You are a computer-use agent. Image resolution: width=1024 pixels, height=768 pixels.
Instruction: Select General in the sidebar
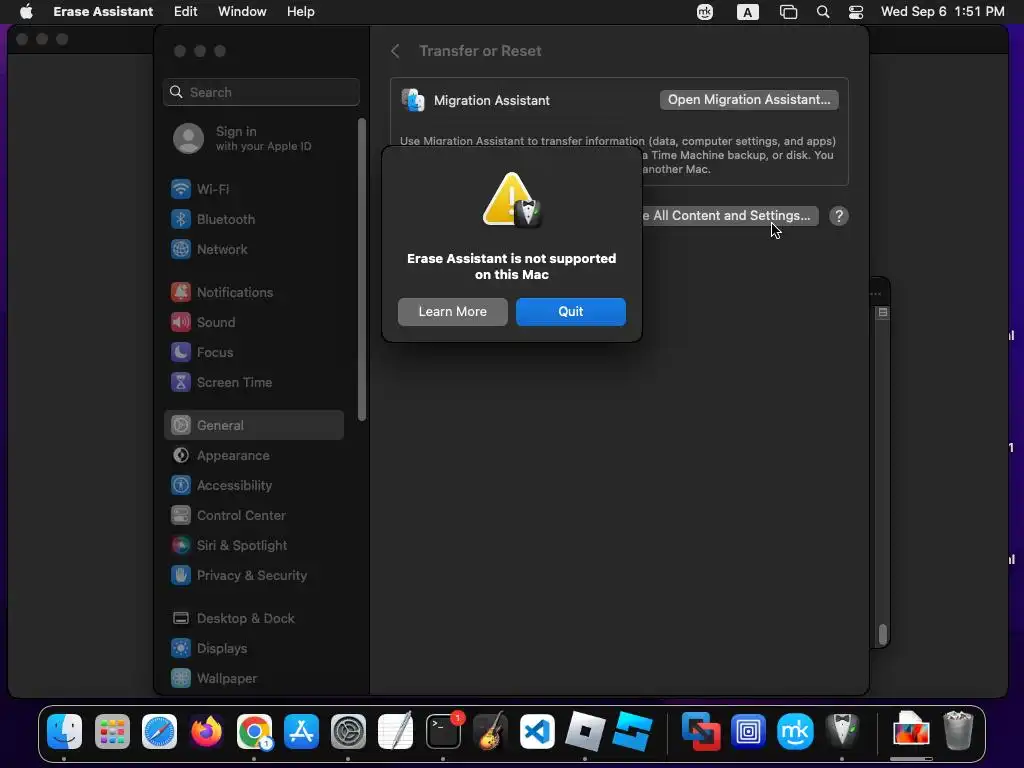(x=254, y=425)
